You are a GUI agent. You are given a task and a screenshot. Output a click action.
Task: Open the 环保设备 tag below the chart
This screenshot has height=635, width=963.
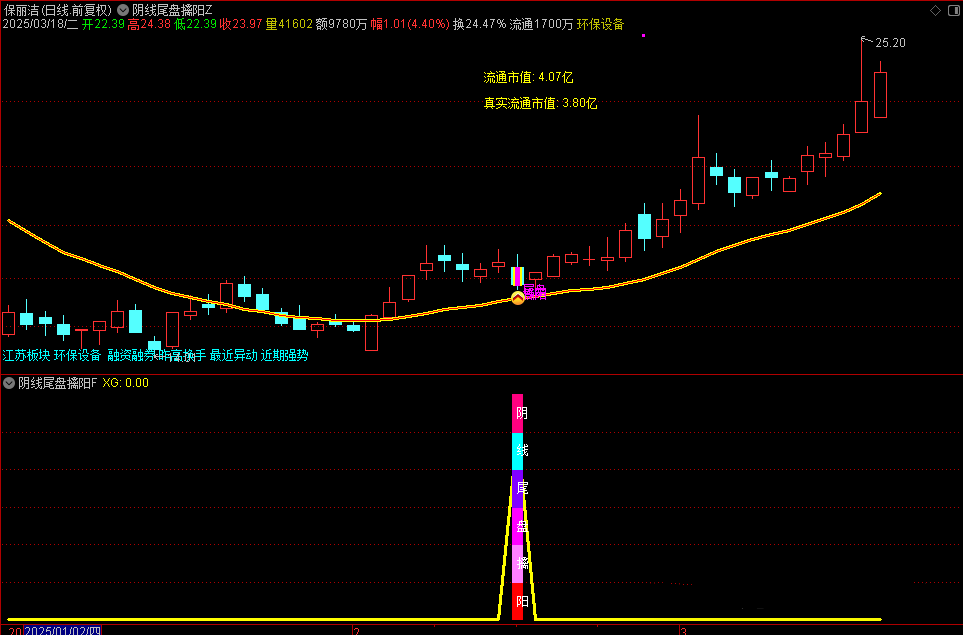[x=78, y=355]
